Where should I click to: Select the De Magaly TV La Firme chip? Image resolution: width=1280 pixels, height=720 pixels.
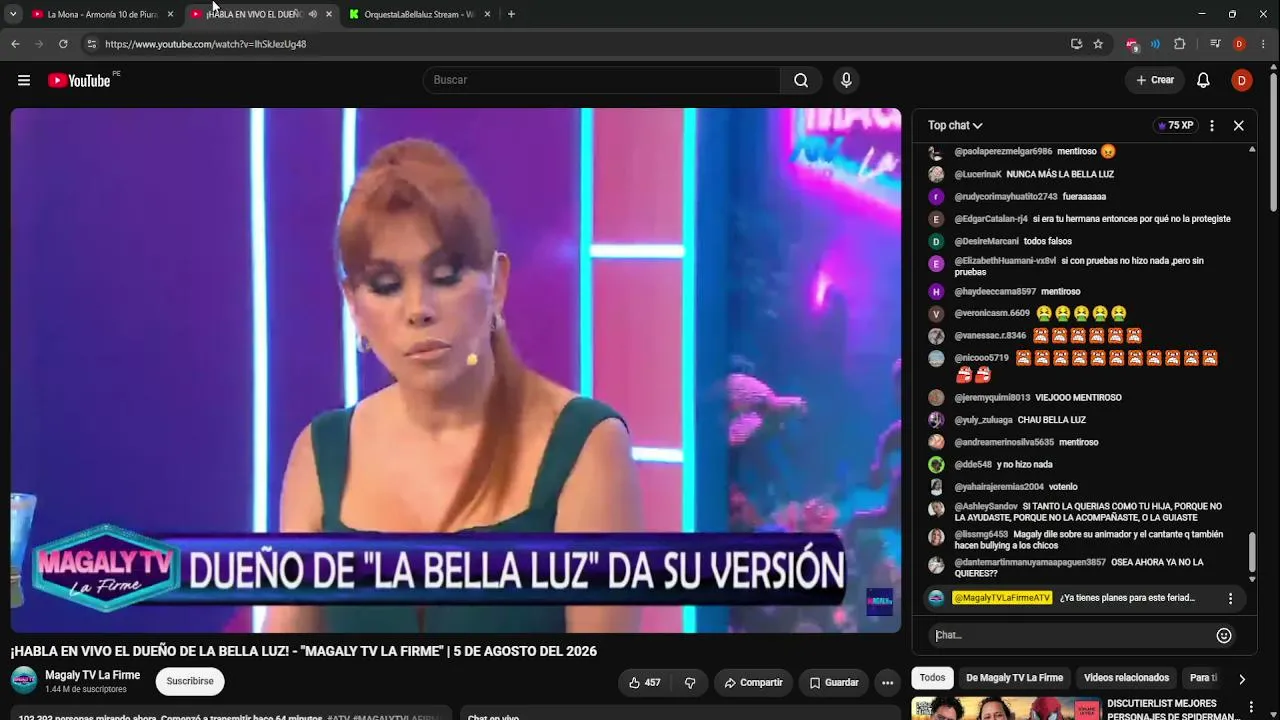click(1014, 678)
